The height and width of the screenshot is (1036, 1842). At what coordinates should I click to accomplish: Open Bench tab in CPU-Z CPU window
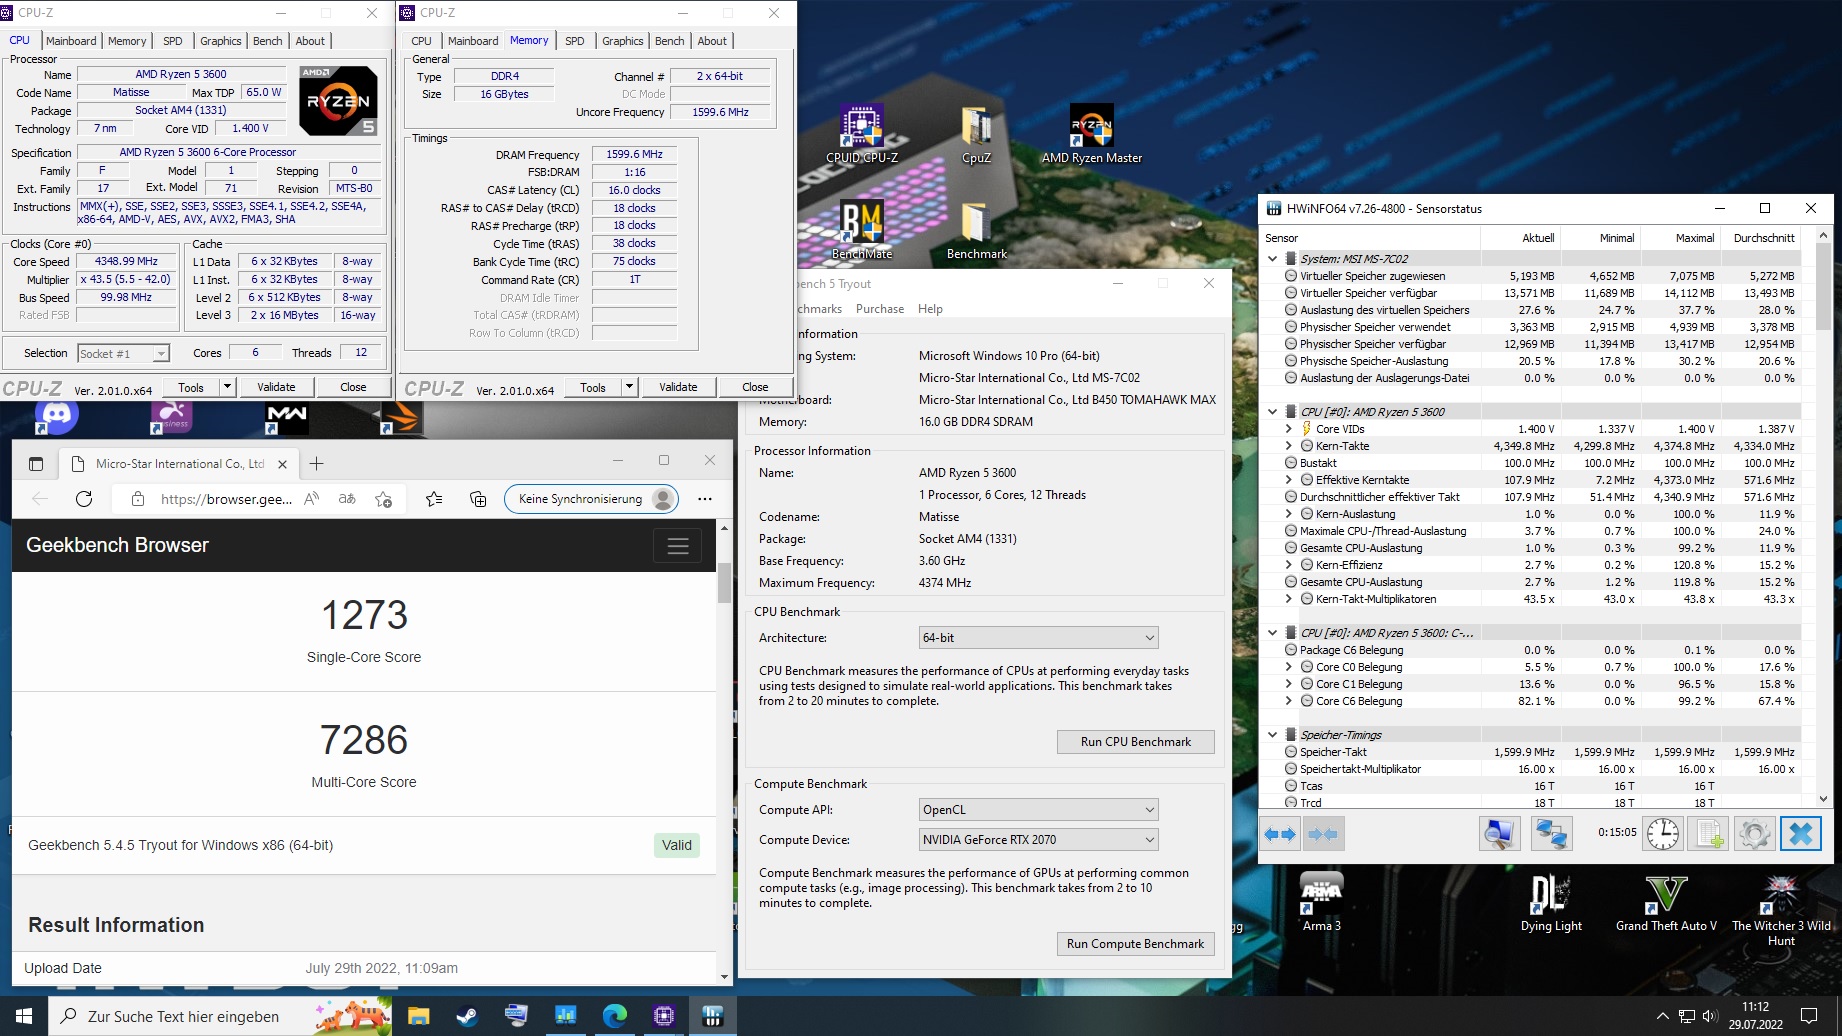coord(268,41)
